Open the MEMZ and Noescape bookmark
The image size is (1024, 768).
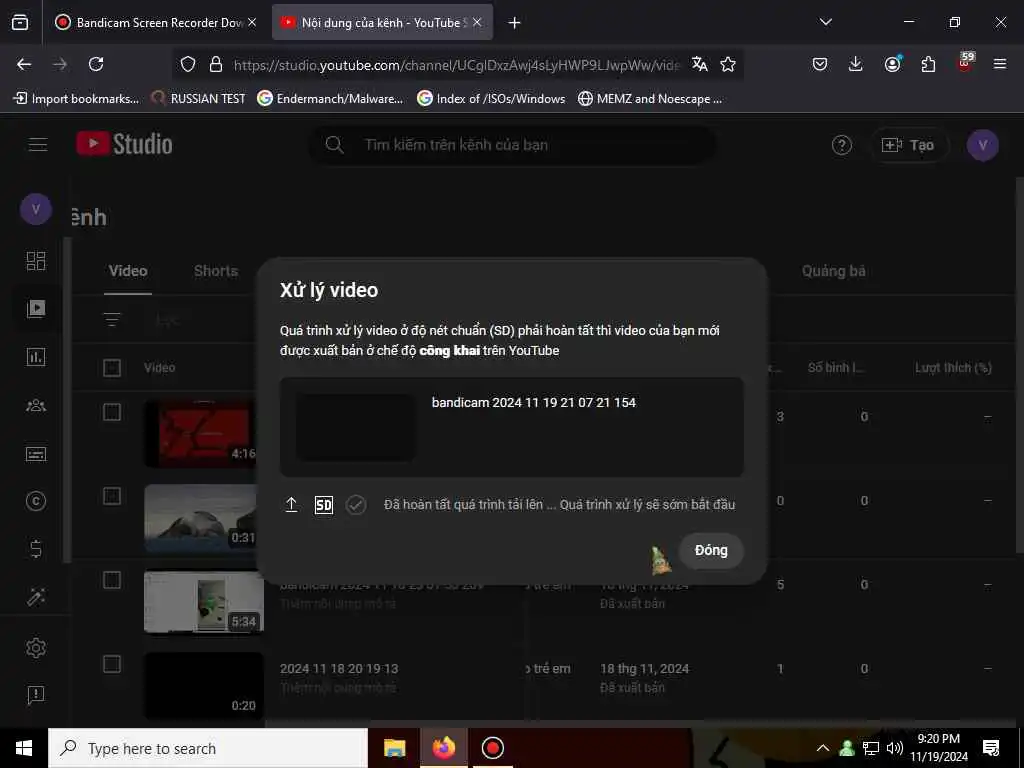[650, 99]
